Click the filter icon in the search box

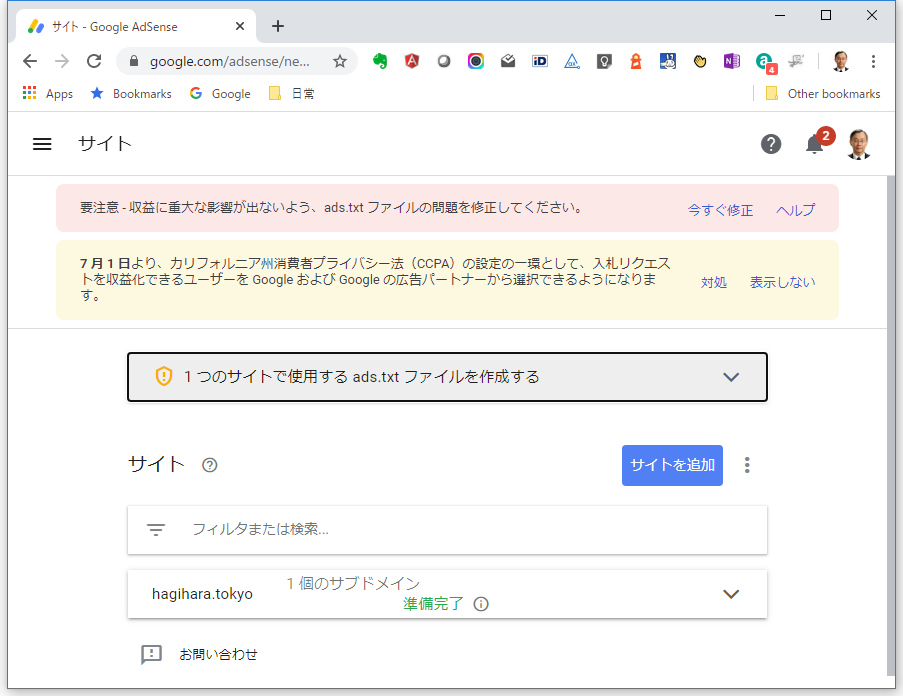coord(155,530)
